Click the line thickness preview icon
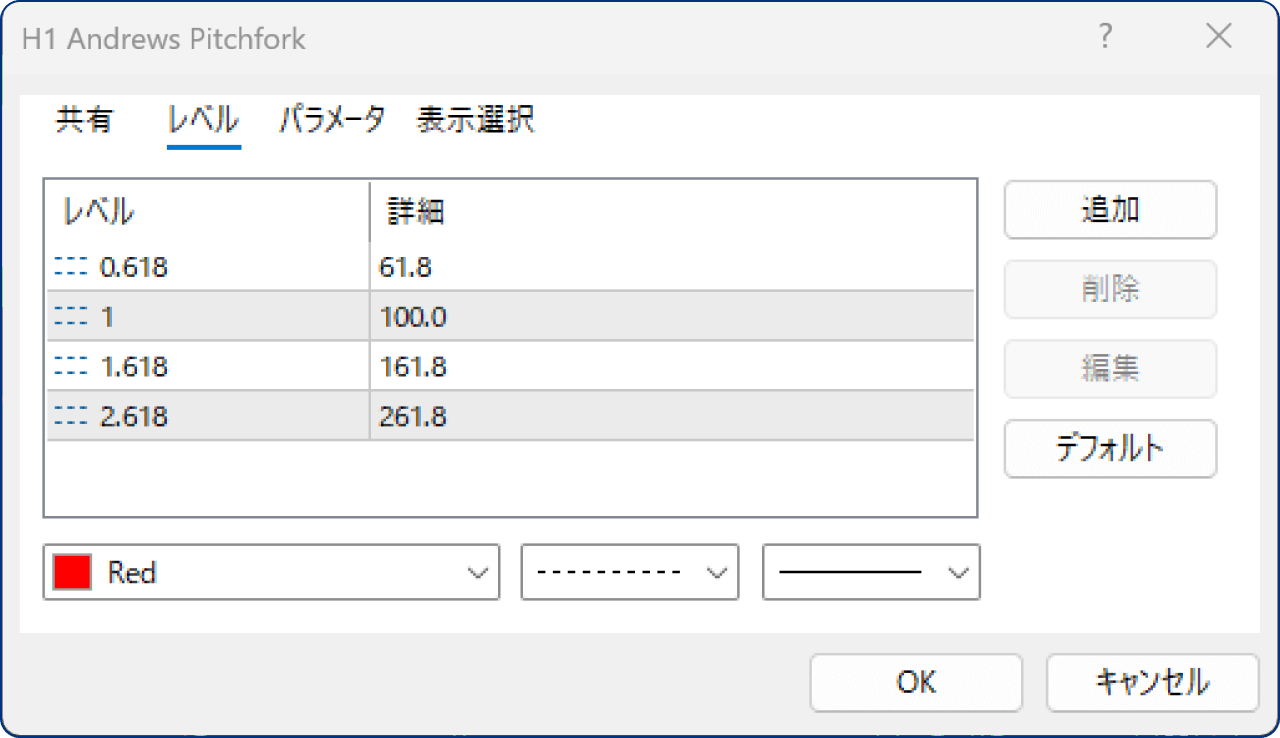 pyautogui.click(x=850, y=571)
